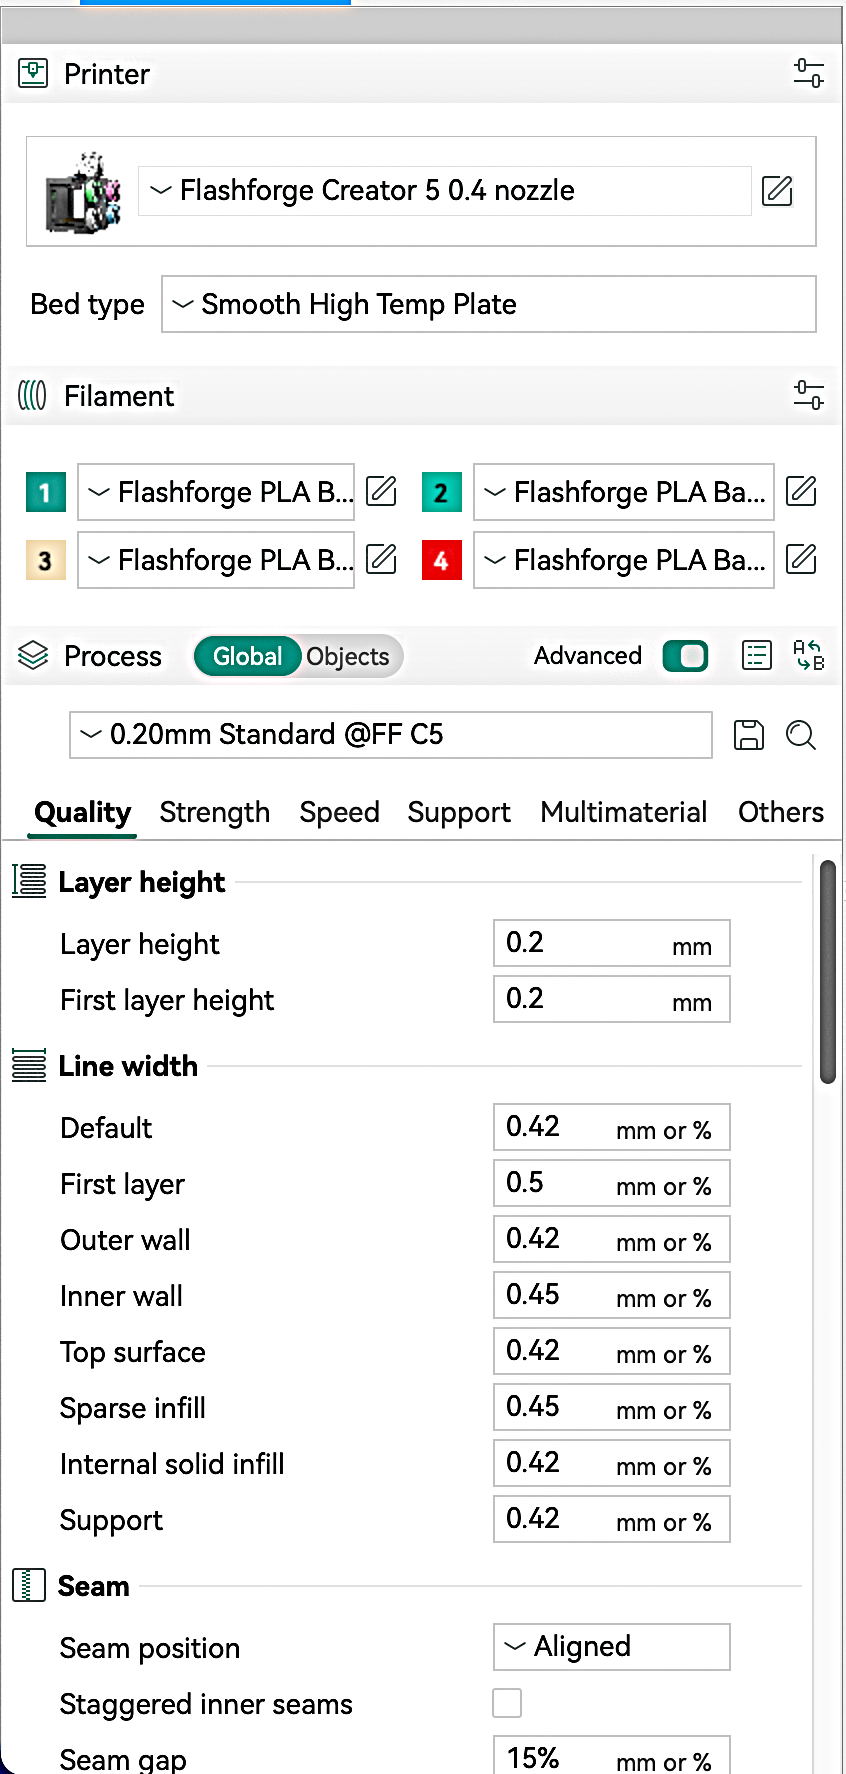The width and height of the screenshot is (846, 1774).
Task: Click the Top surface line width field
Action: (612, 1351)
